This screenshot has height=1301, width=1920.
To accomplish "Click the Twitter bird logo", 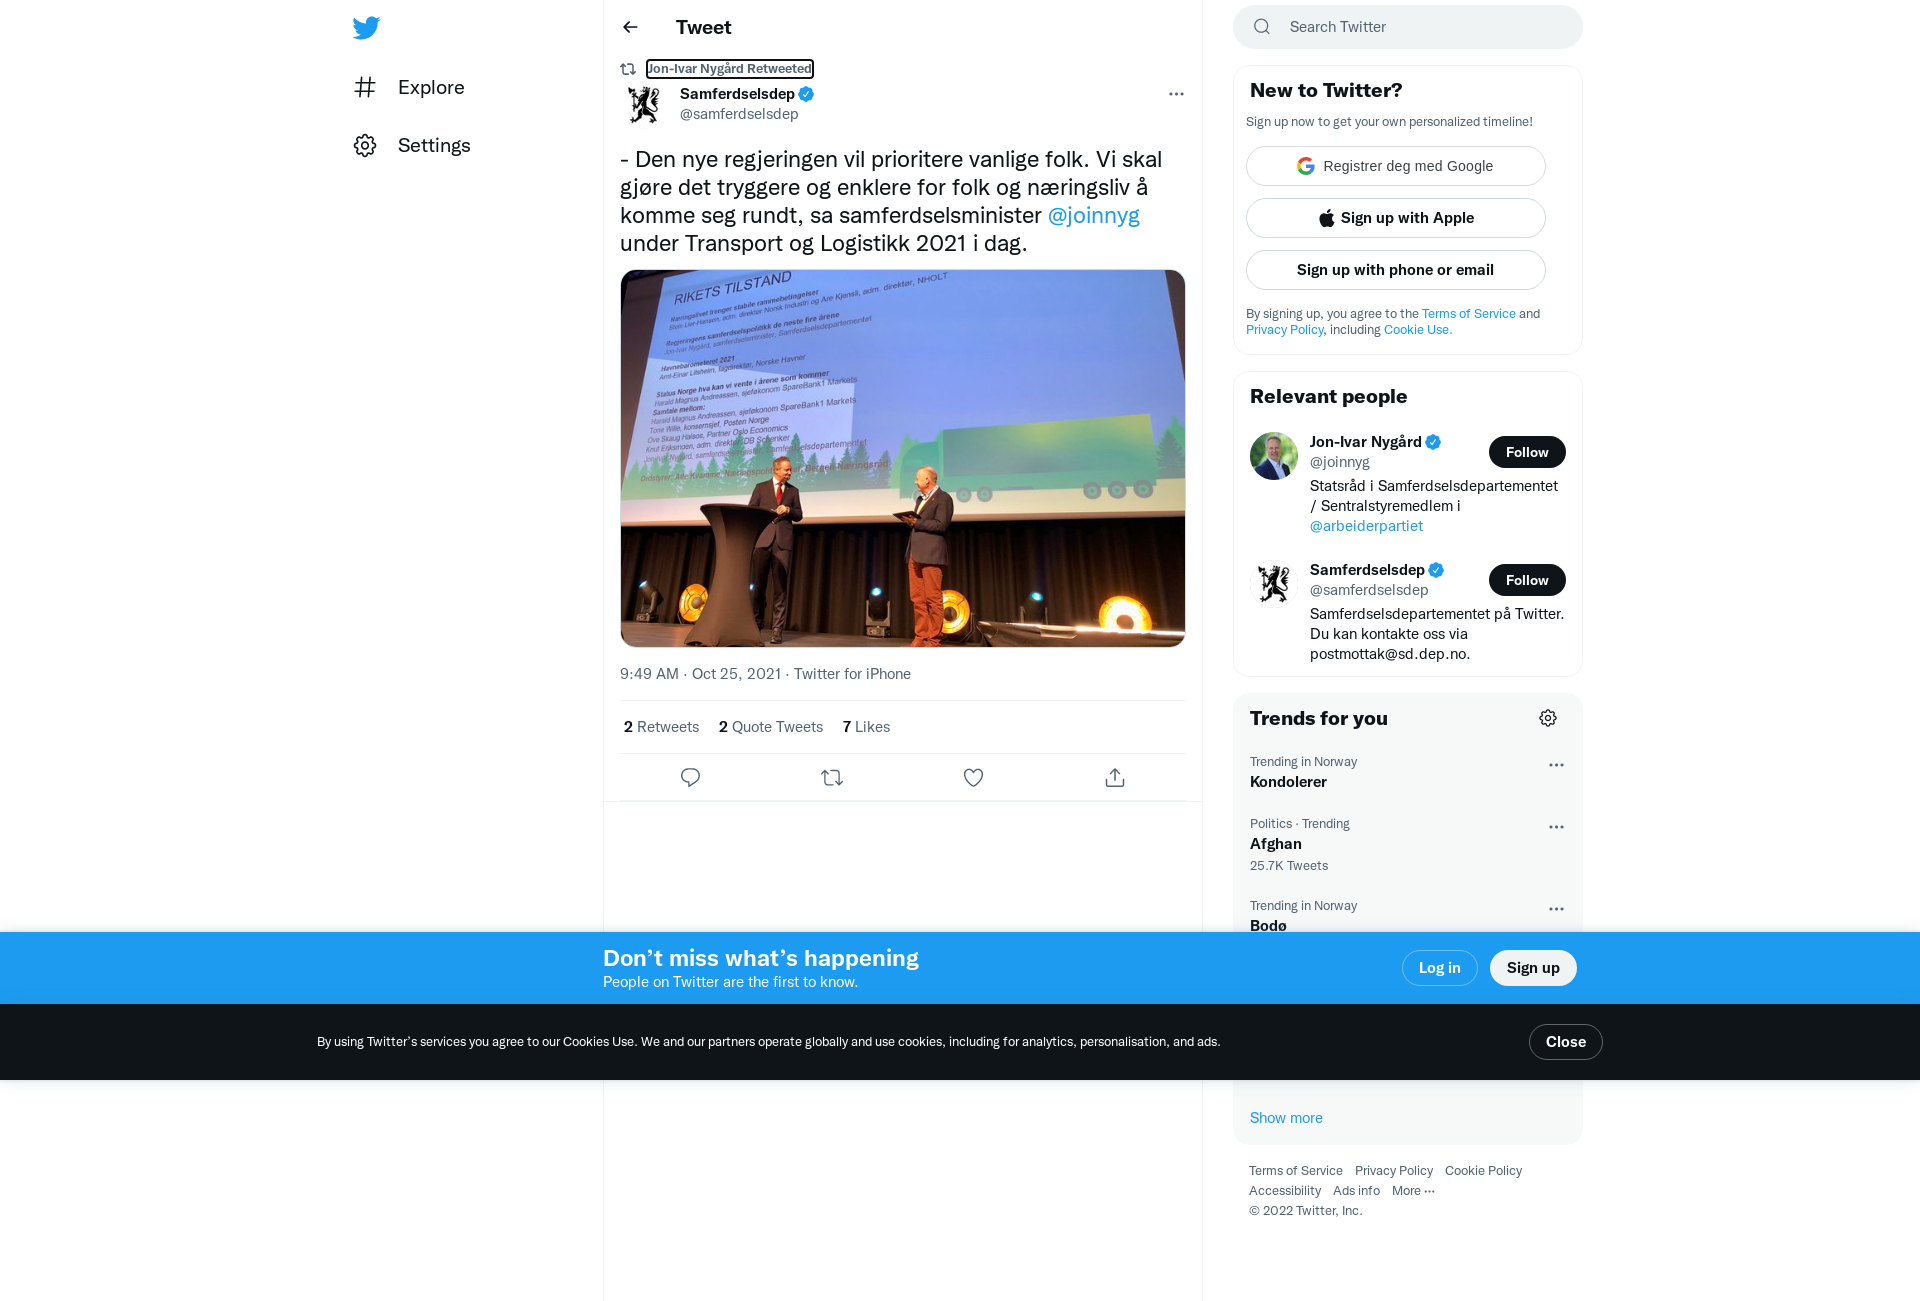I will (366, 28).
